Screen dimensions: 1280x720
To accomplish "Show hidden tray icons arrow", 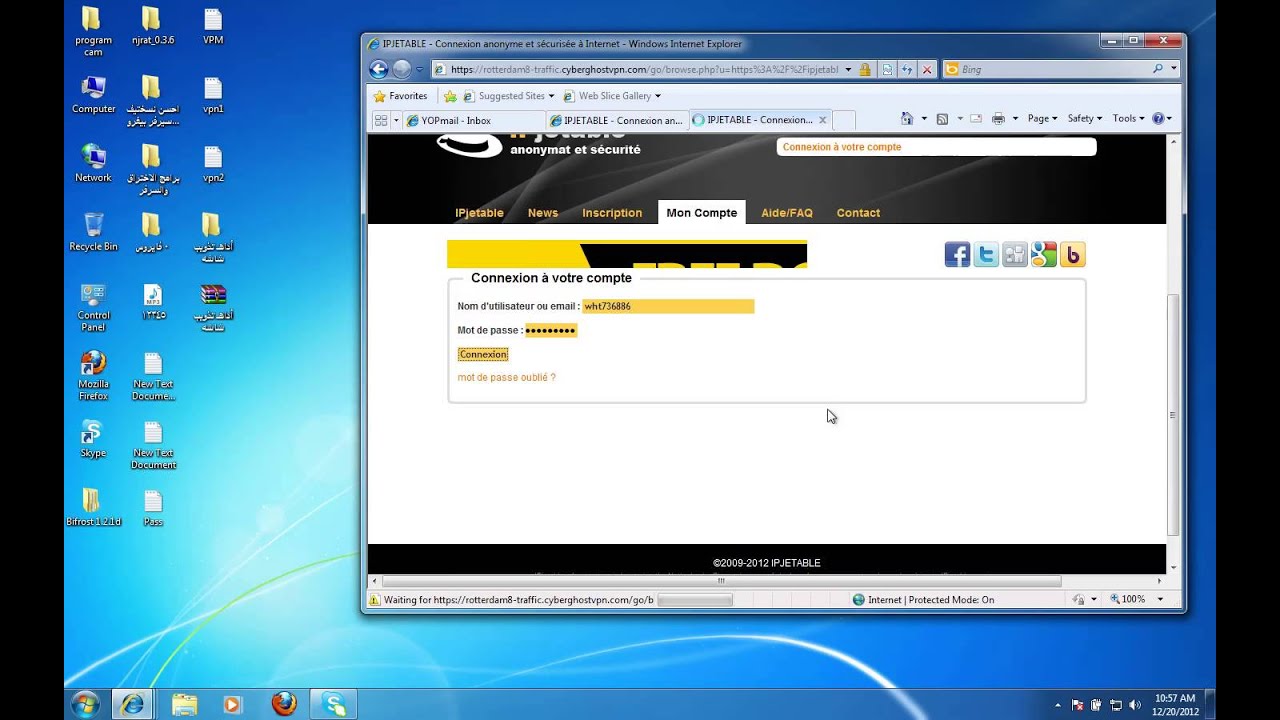I will click(1058, 705).
